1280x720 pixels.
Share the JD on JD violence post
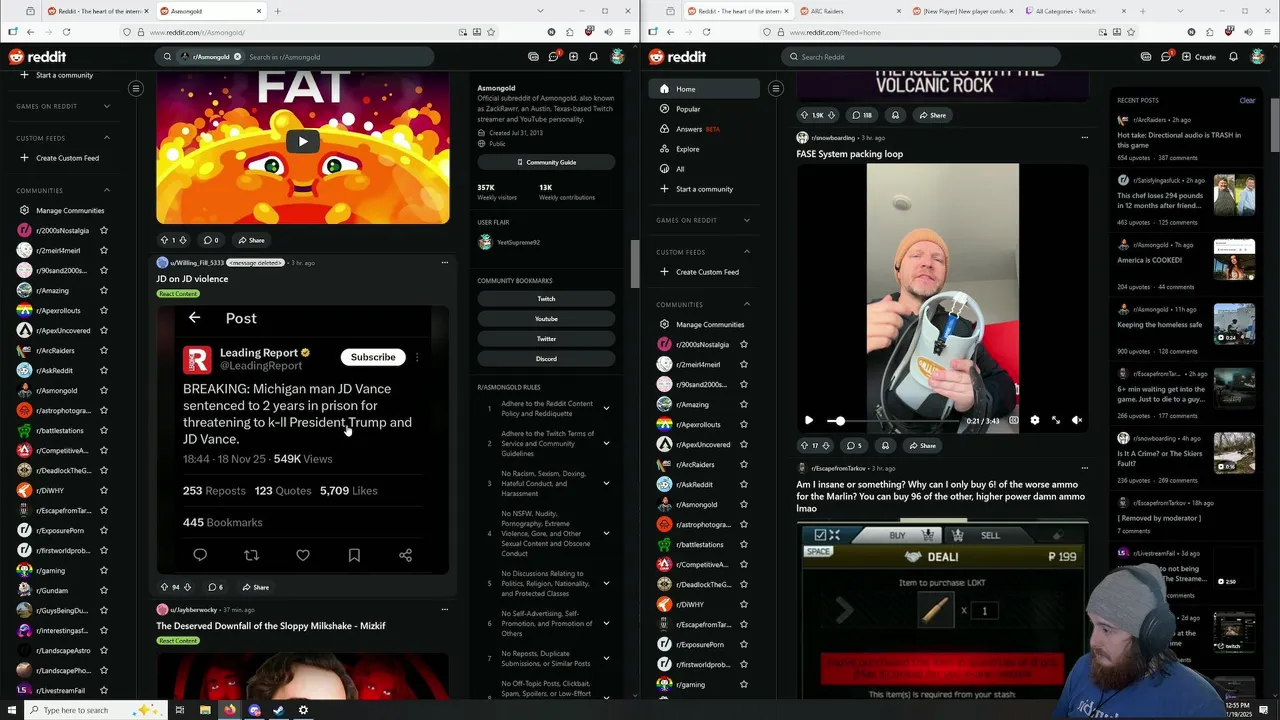click(x=256, y=587)
